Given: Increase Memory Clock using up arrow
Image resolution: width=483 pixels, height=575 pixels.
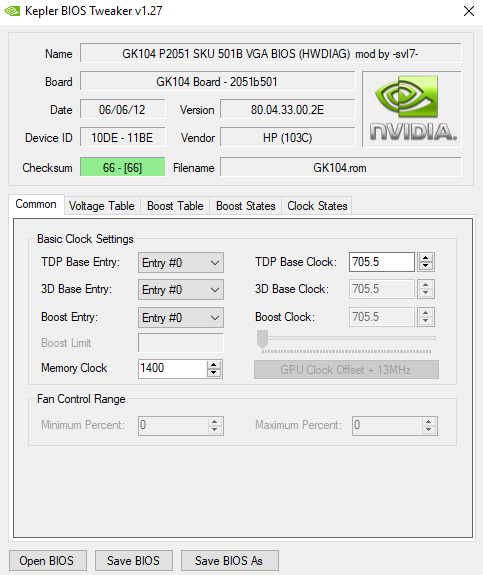Looking at the screenshot, I should pos(214,365).
